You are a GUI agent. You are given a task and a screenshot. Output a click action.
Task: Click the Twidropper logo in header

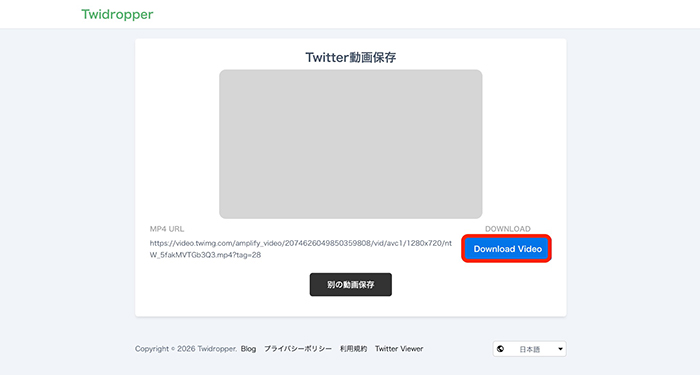pyautogui.click(x=117, y=14)
